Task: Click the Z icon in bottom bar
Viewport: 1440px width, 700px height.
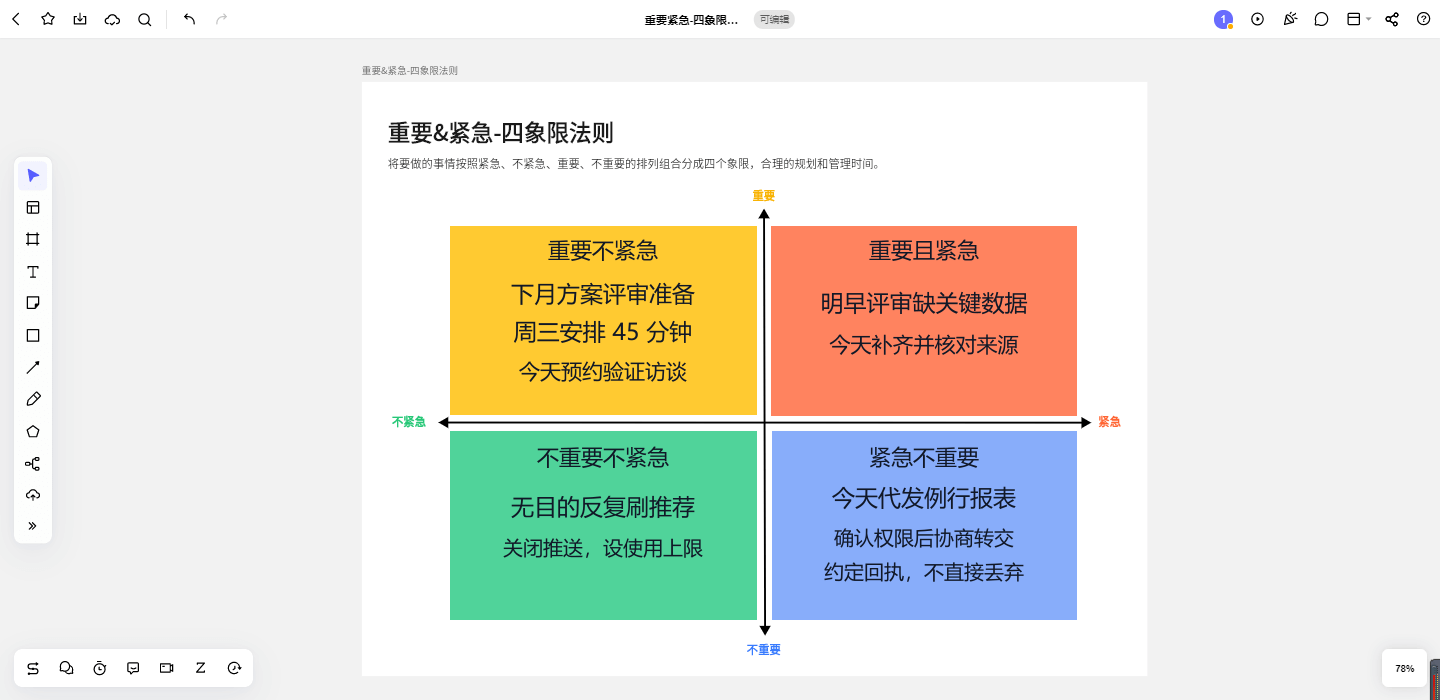Action: coord(200,668)
